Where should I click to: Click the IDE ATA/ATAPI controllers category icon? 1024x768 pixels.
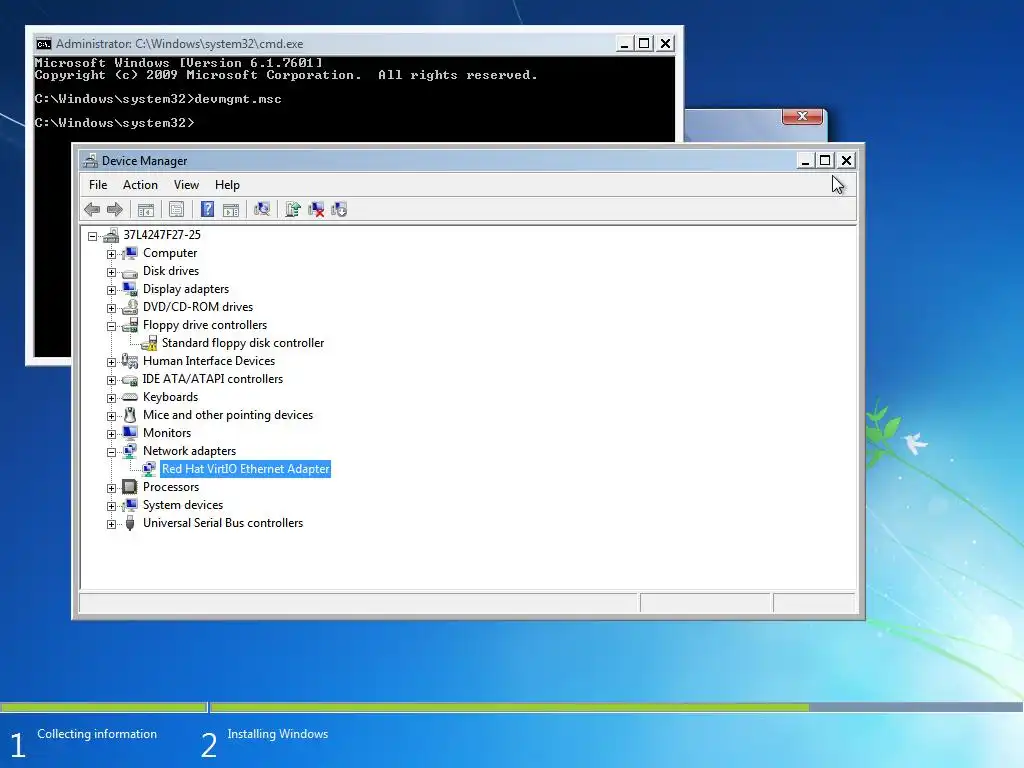tap(130, 379)
